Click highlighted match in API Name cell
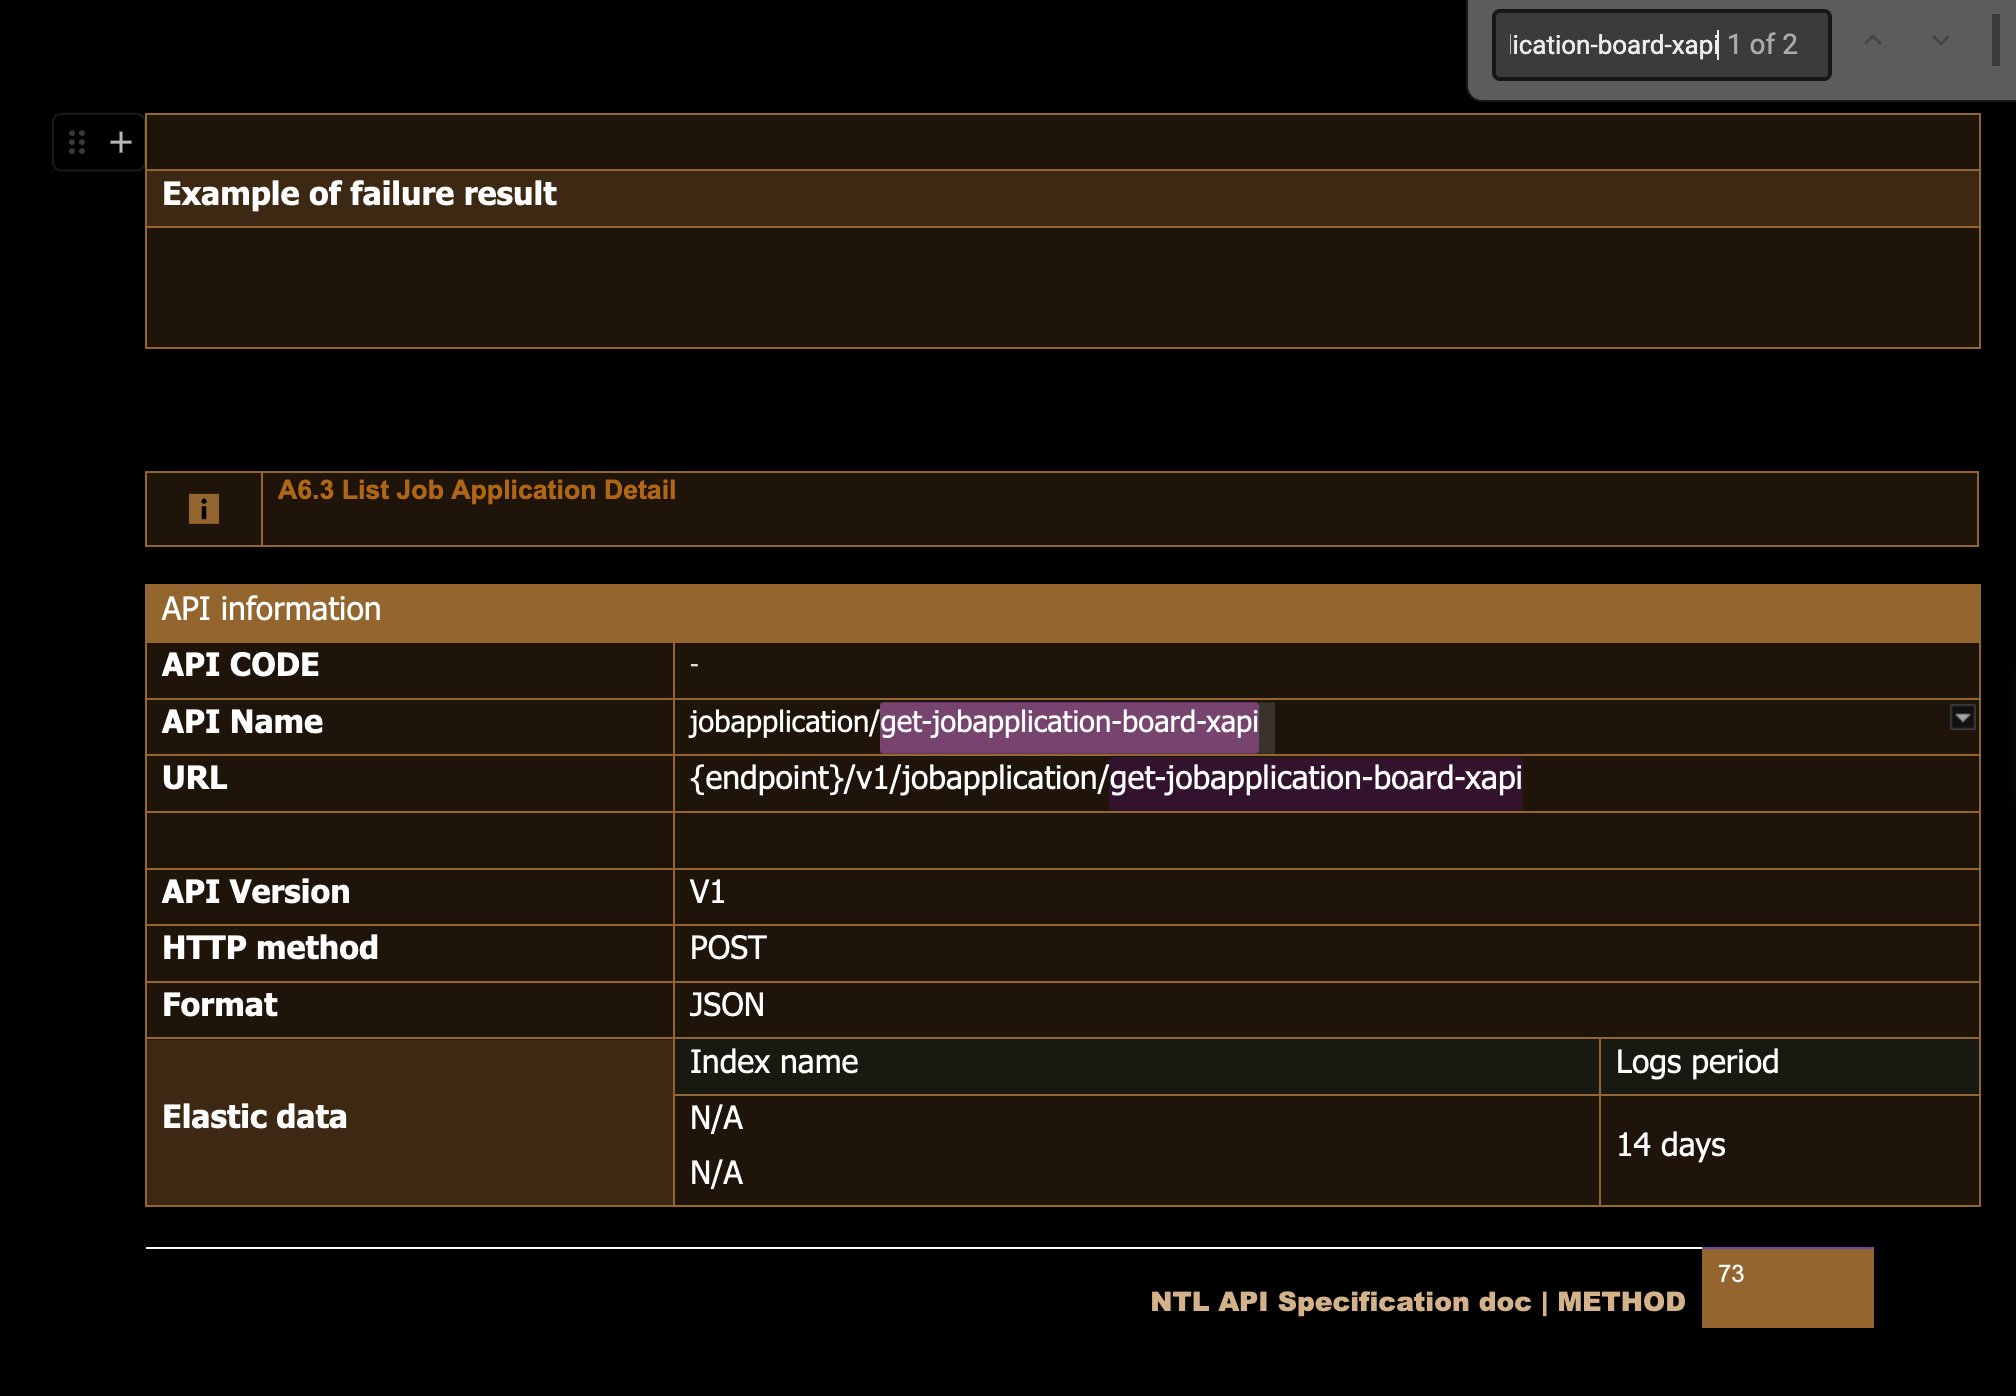The height and width of the screenshot is (1396, 2016). click(x=1068, y=722)
